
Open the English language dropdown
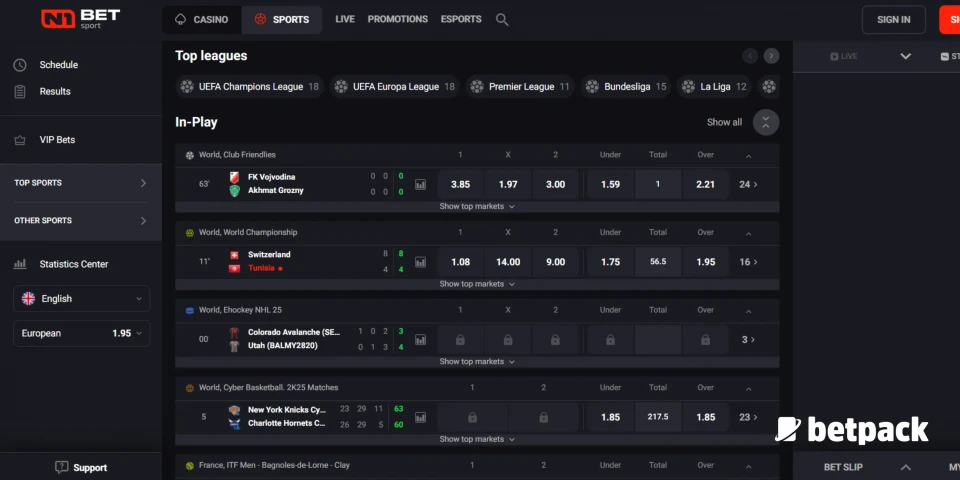pyautogui.click(x=81, y=299)
